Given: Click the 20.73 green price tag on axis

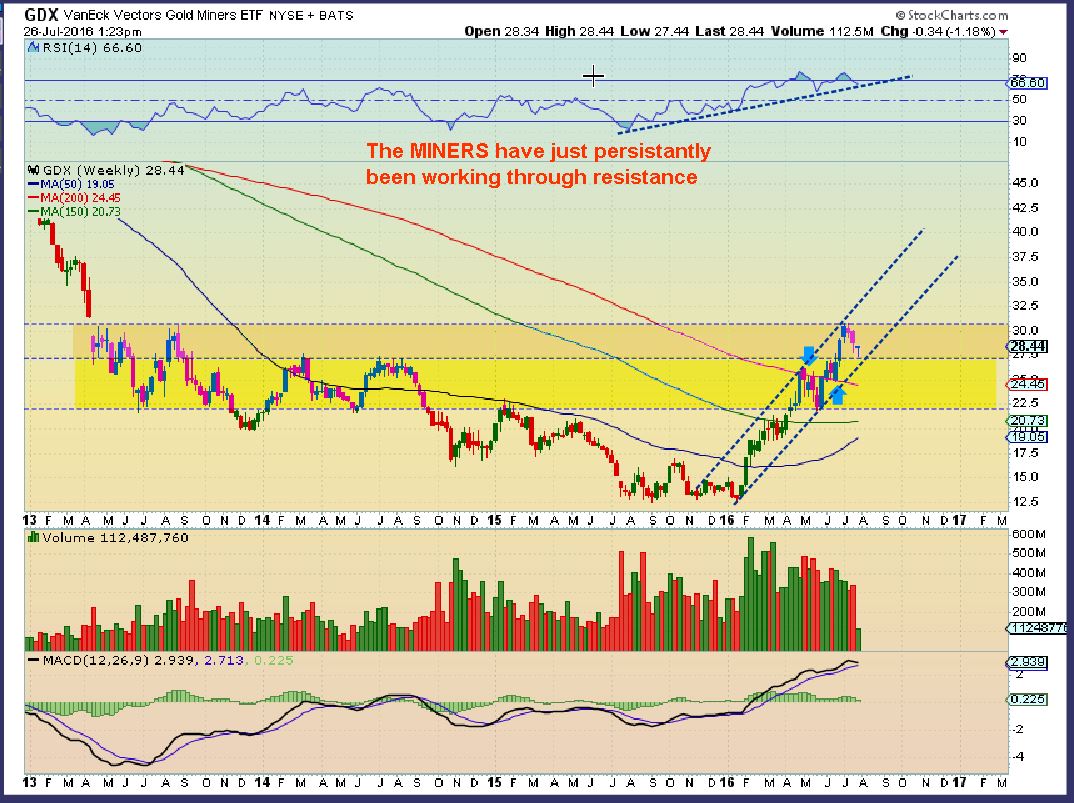Looking at the screenshot, I should point(1026,421).
